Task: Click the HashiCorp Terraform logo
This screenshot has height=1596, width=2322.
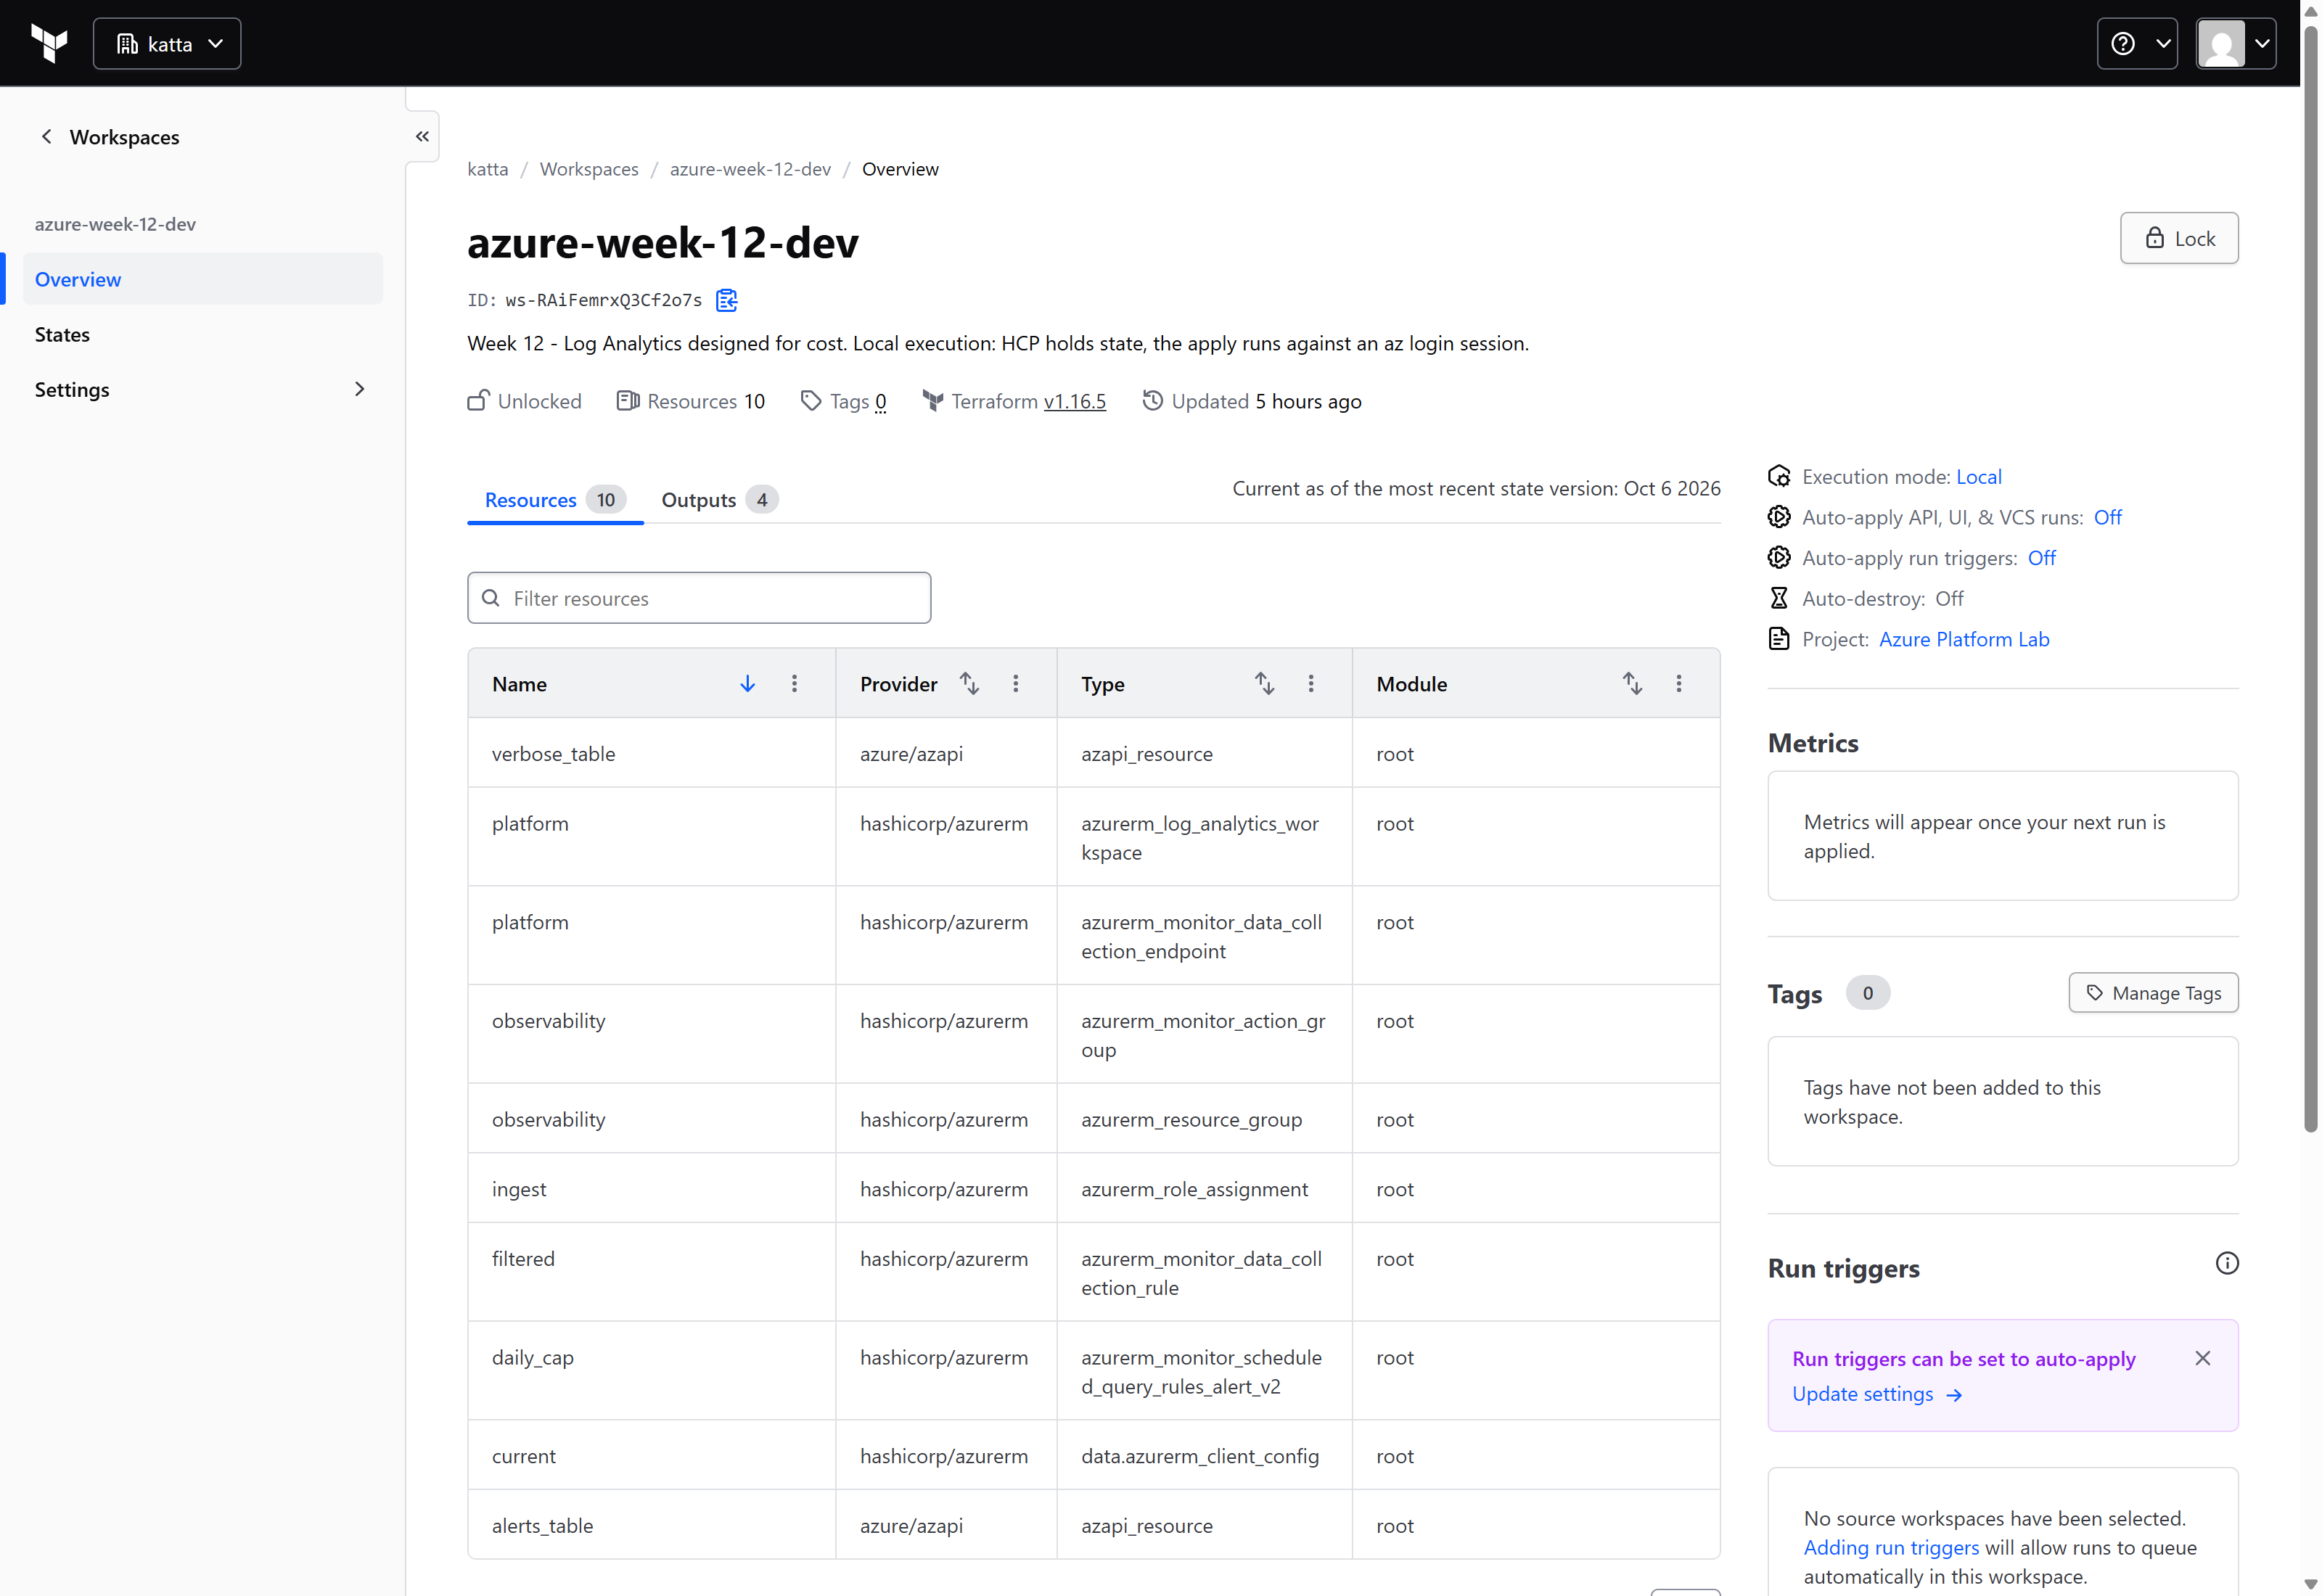Action: 49,43
